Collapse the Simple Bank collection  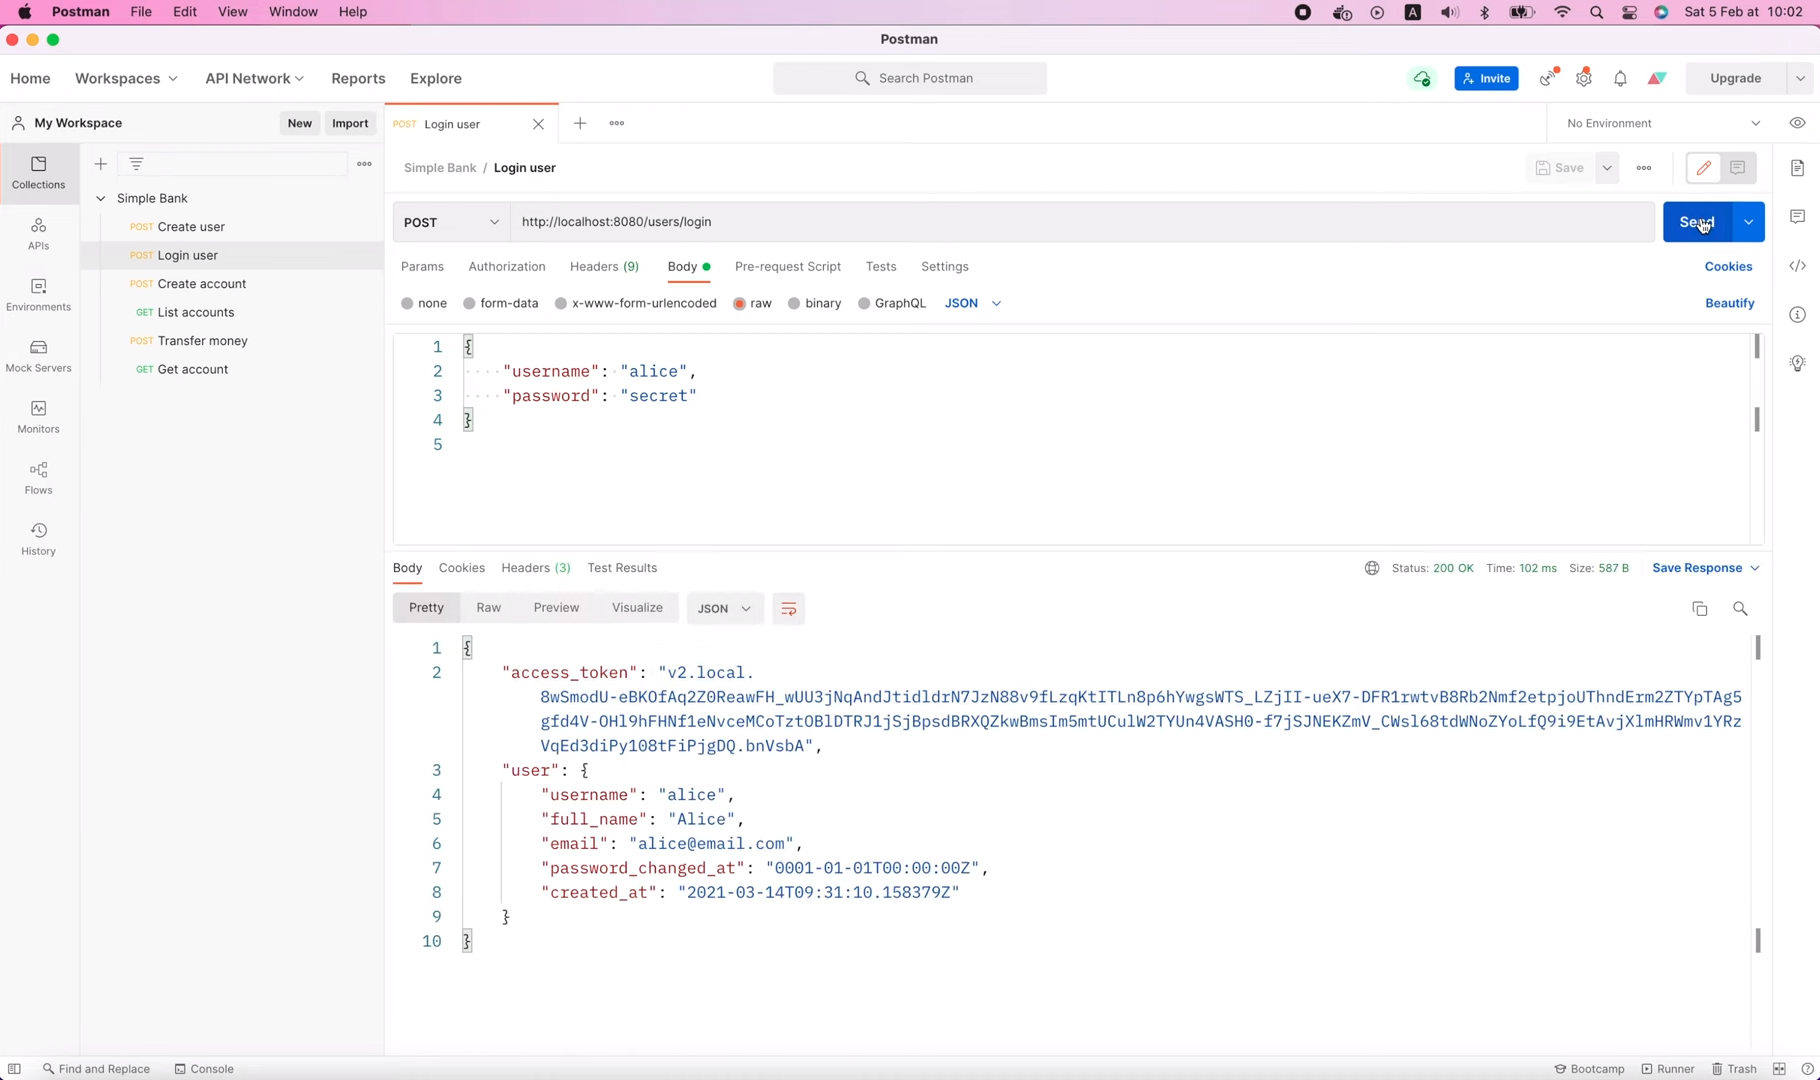(x=101, y=198)
